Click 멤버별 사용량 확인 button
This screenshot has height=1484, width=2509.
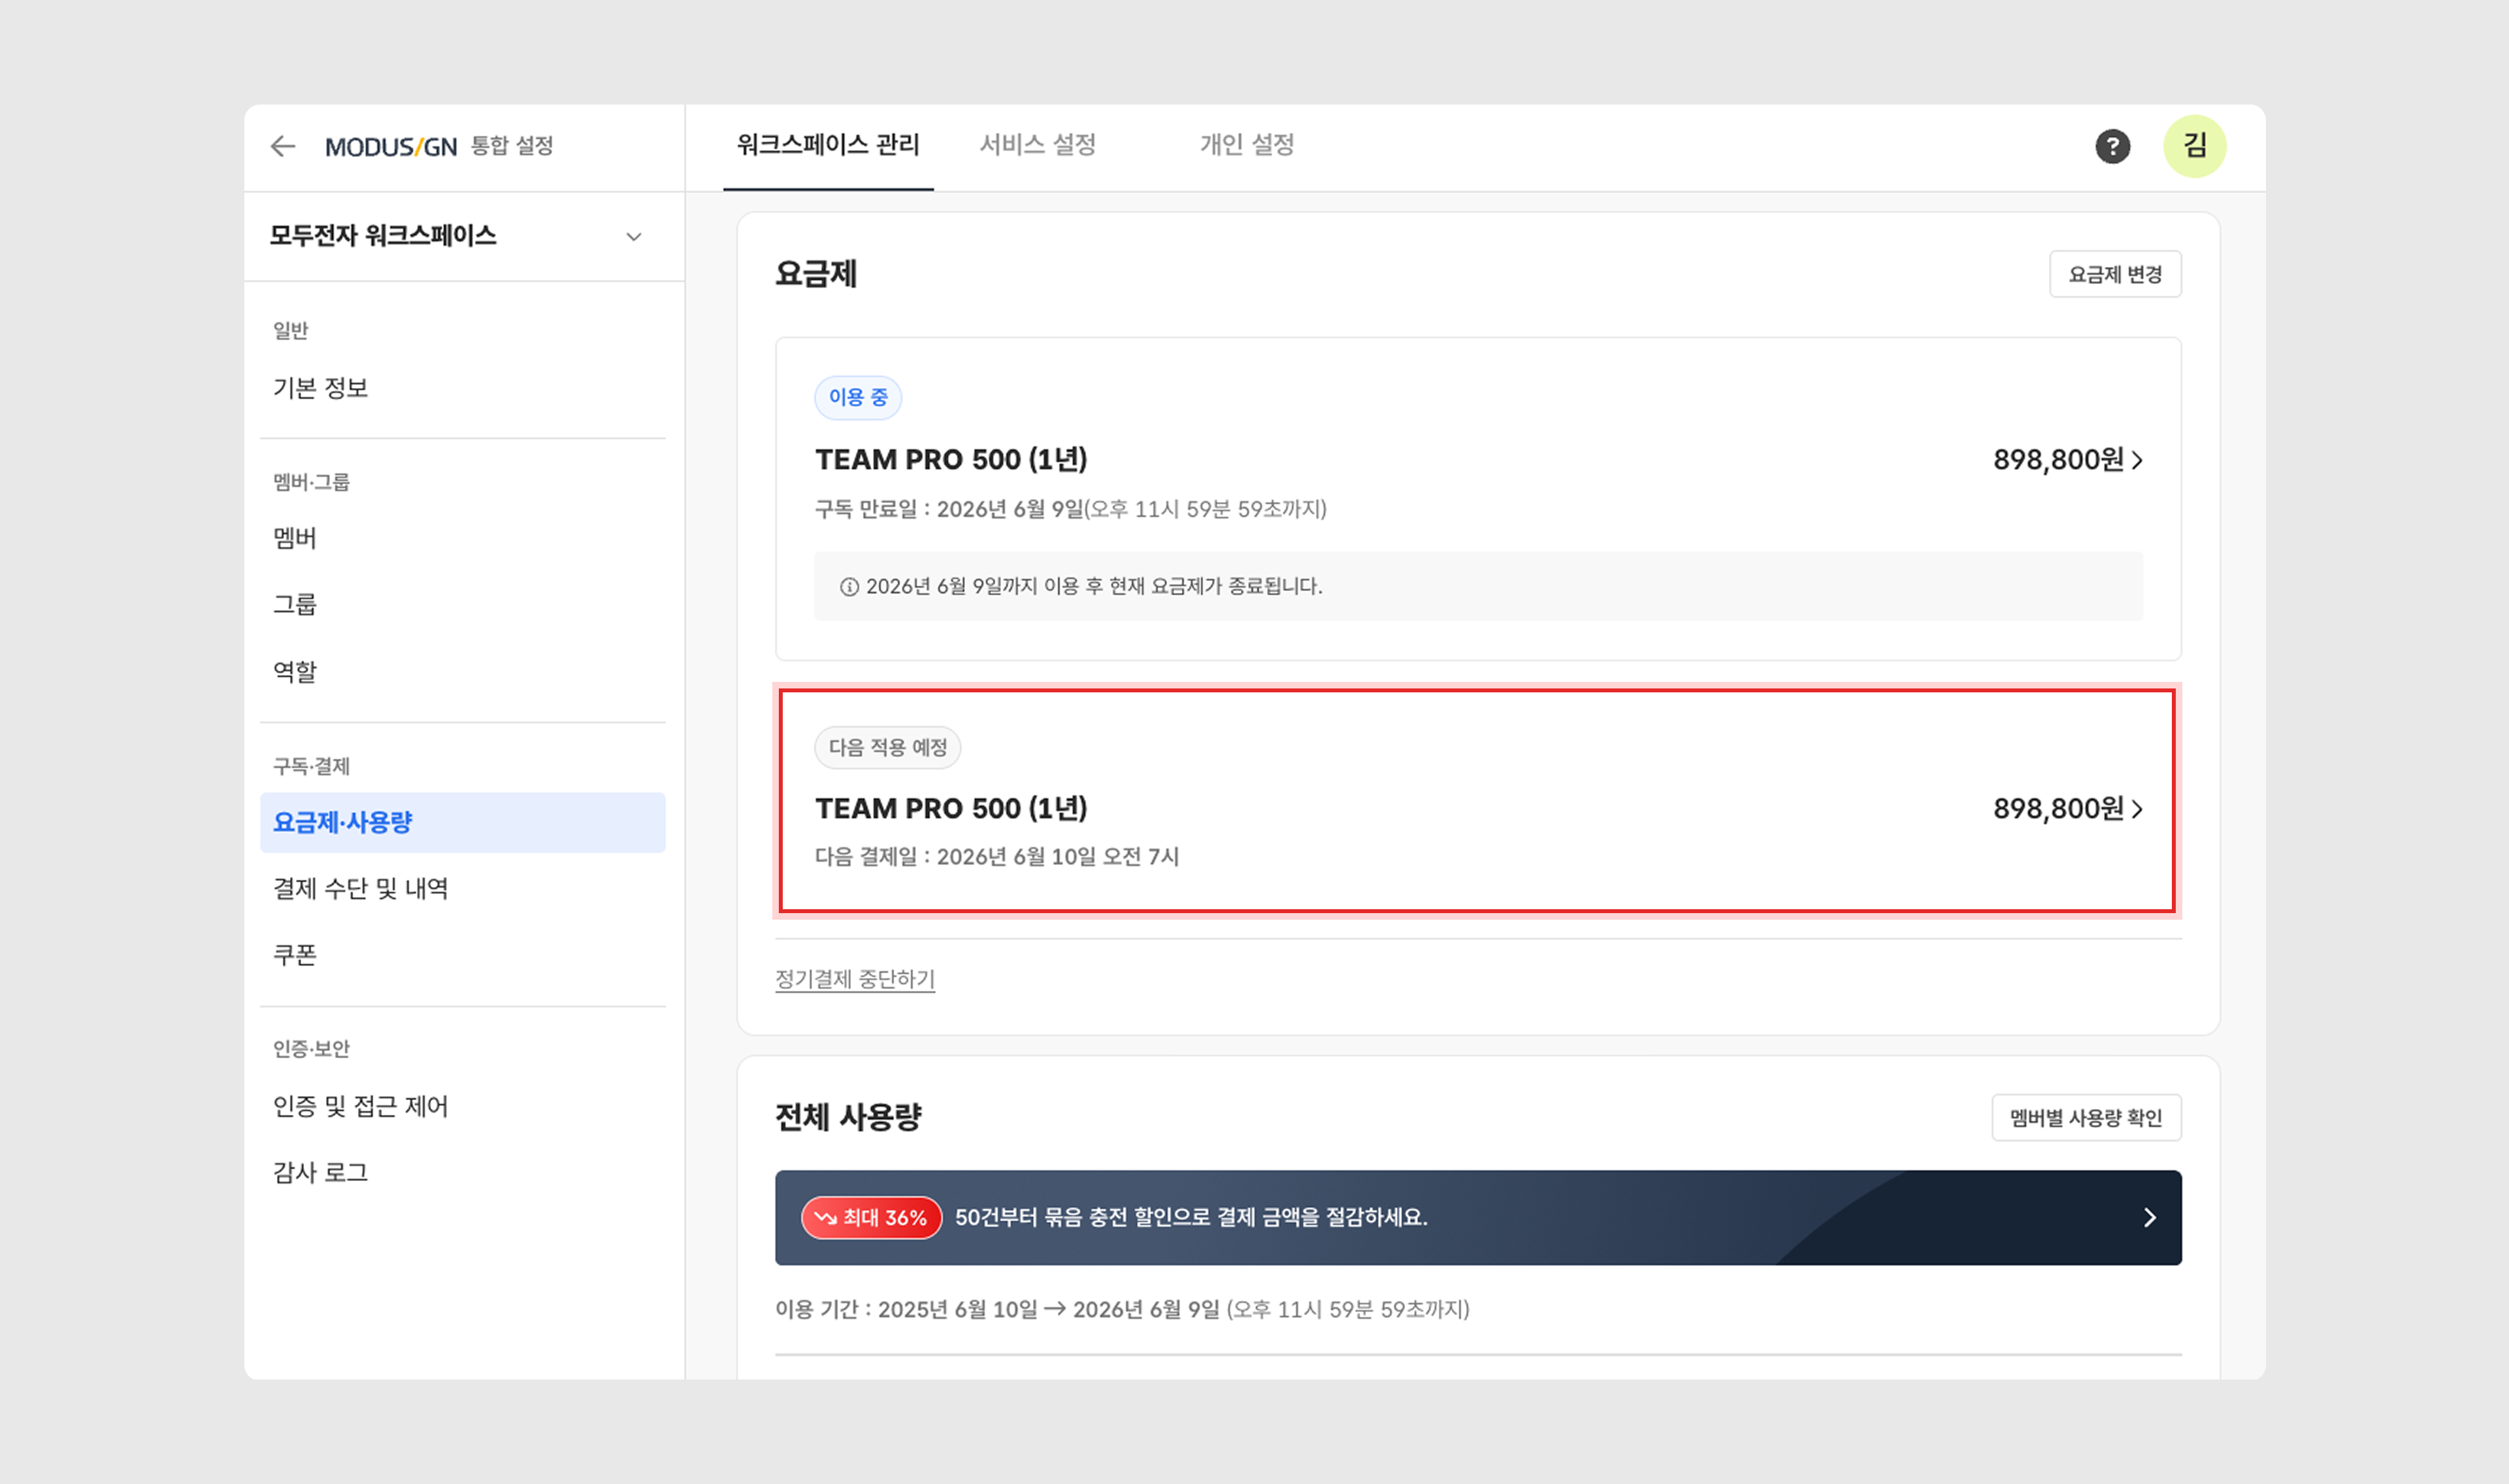2086,1118
